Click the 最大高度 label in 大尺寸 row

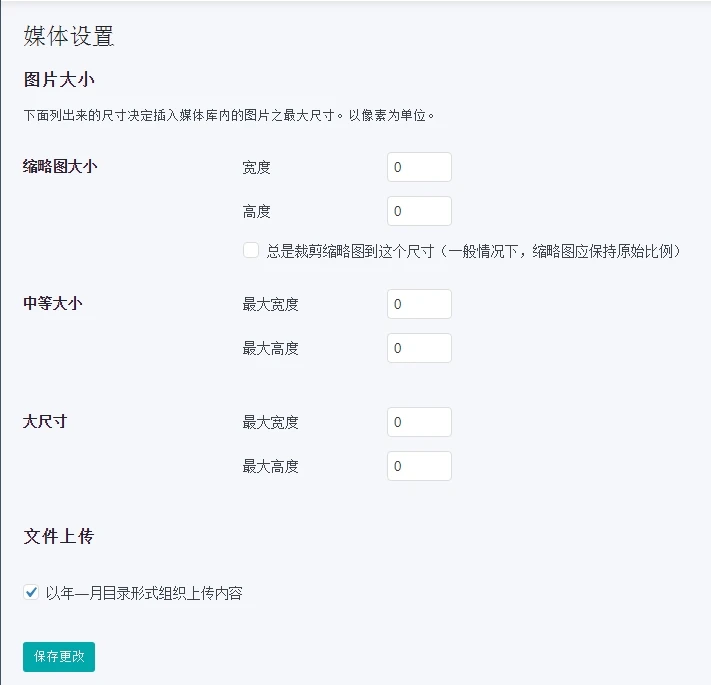click(x=270, y=467)
